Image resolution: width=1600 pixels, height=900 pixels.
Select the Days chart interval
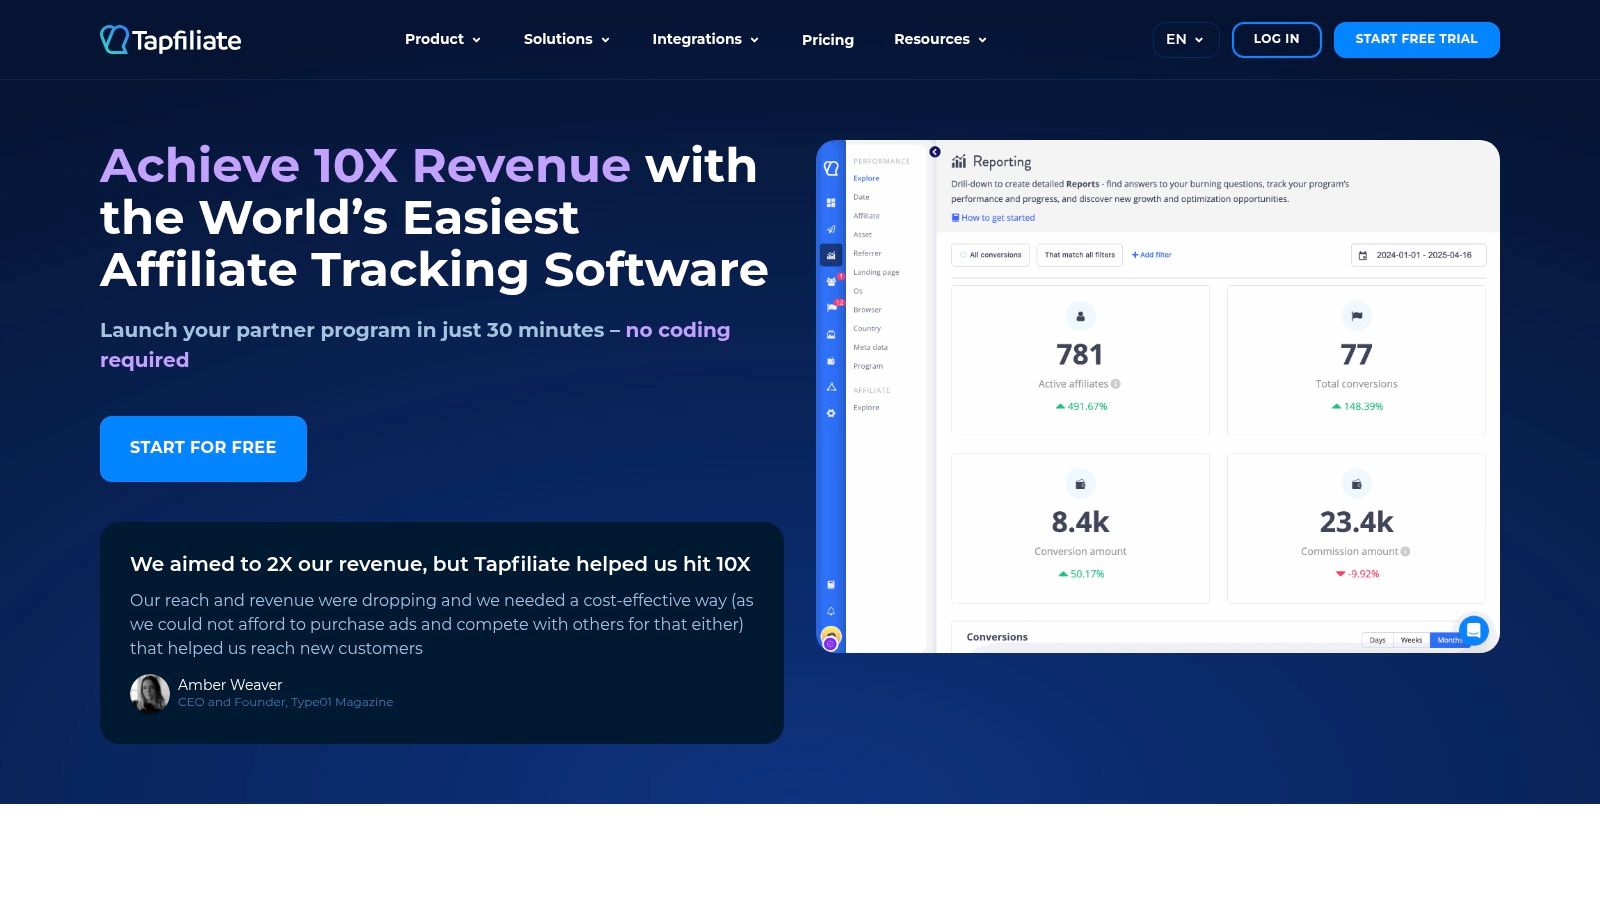[x=1377, y=640]
